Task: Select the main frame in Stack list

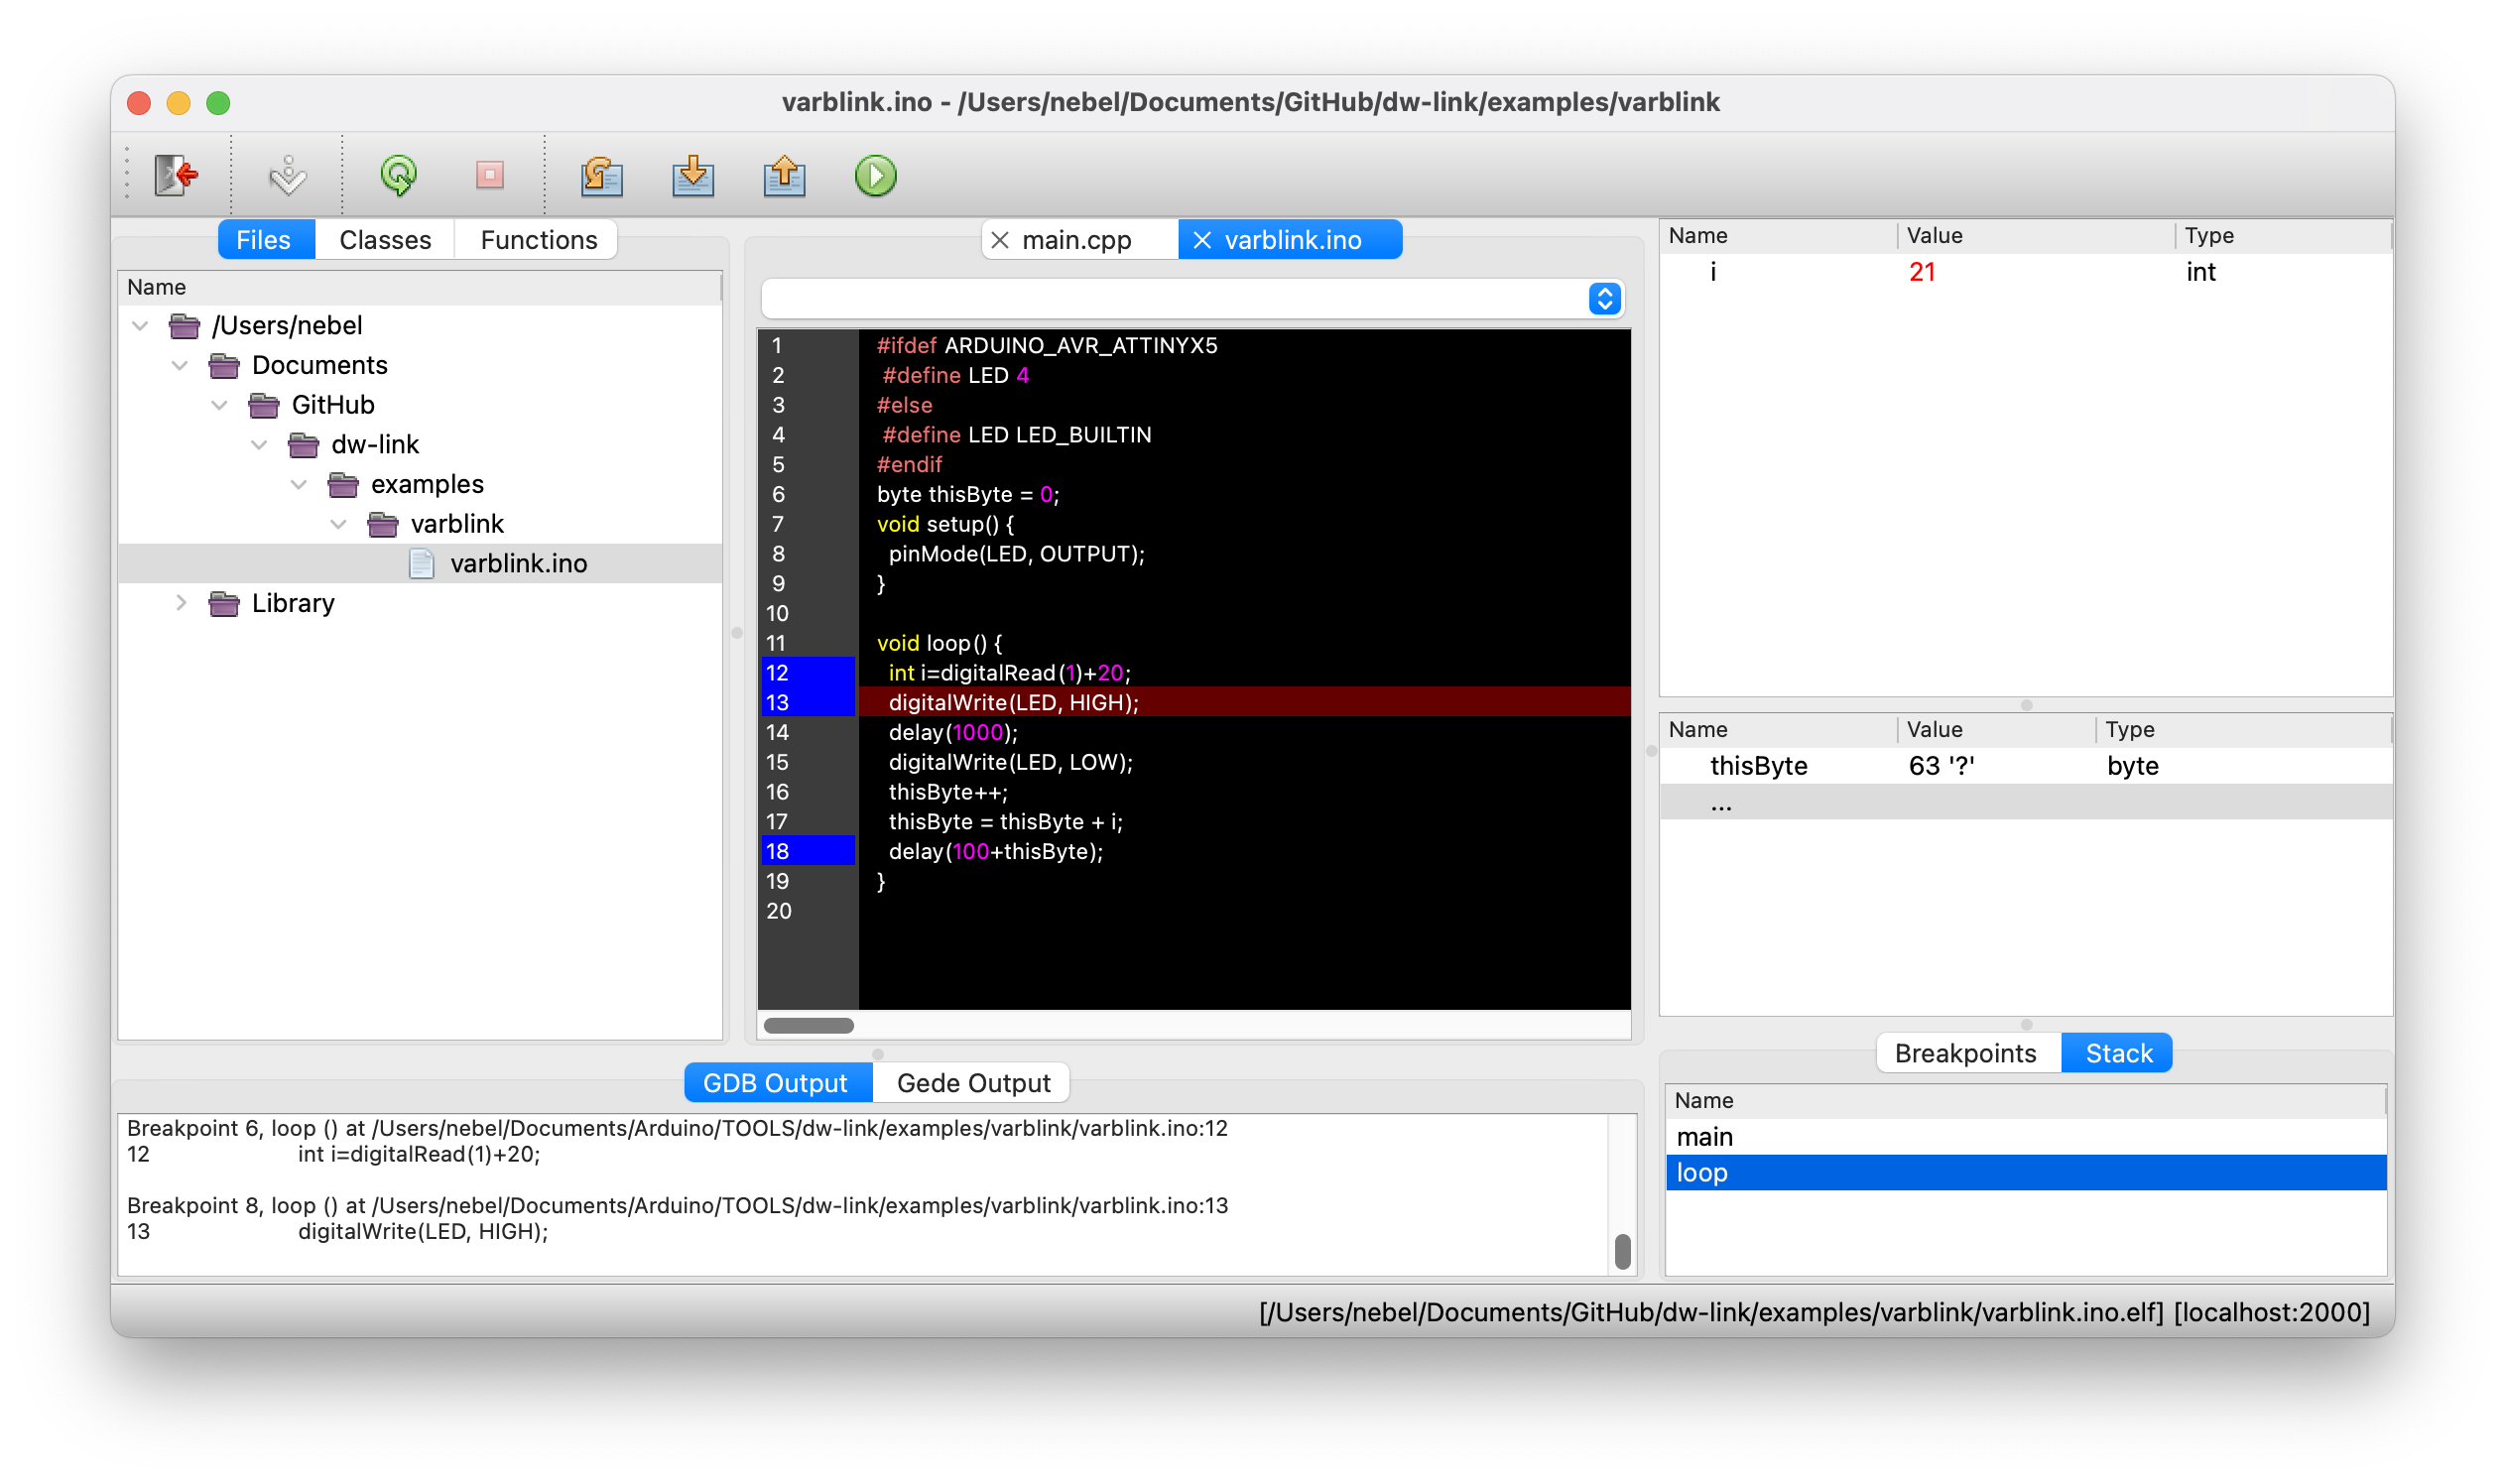Action: pyautogui.click(x=1704, y=1137)
